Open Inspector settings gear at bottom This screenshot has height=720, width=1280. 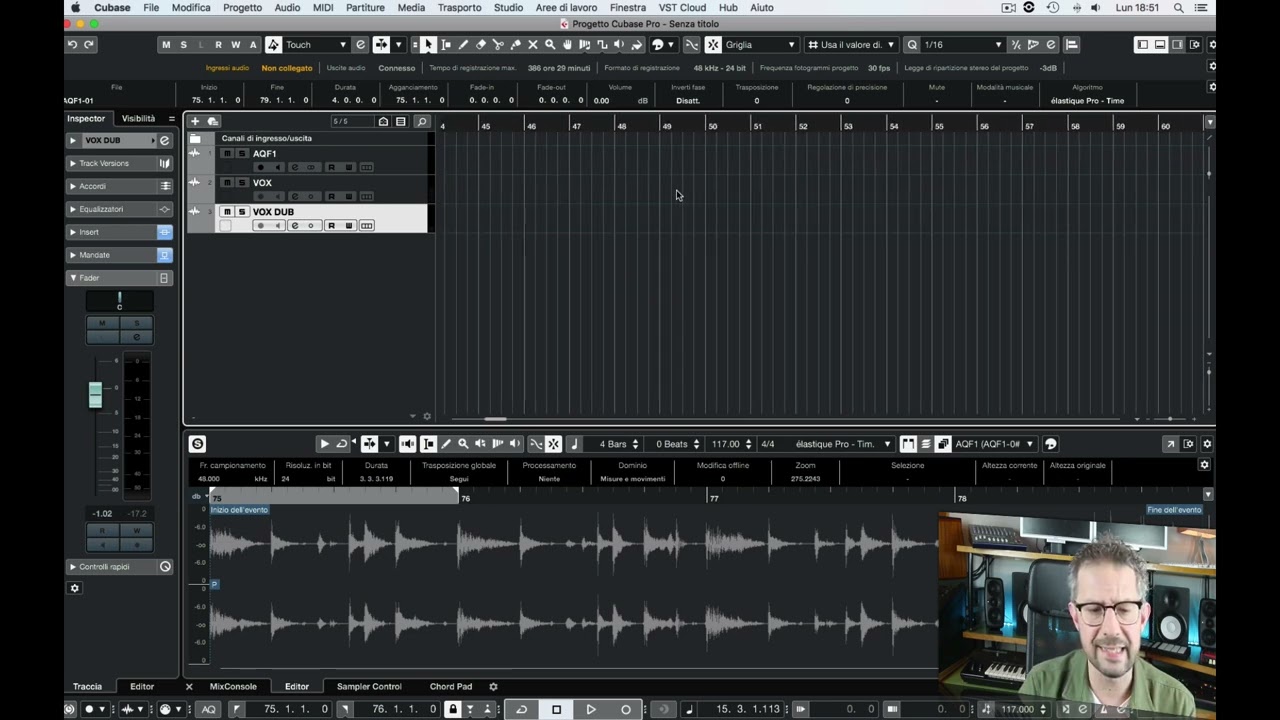point(74,588)
